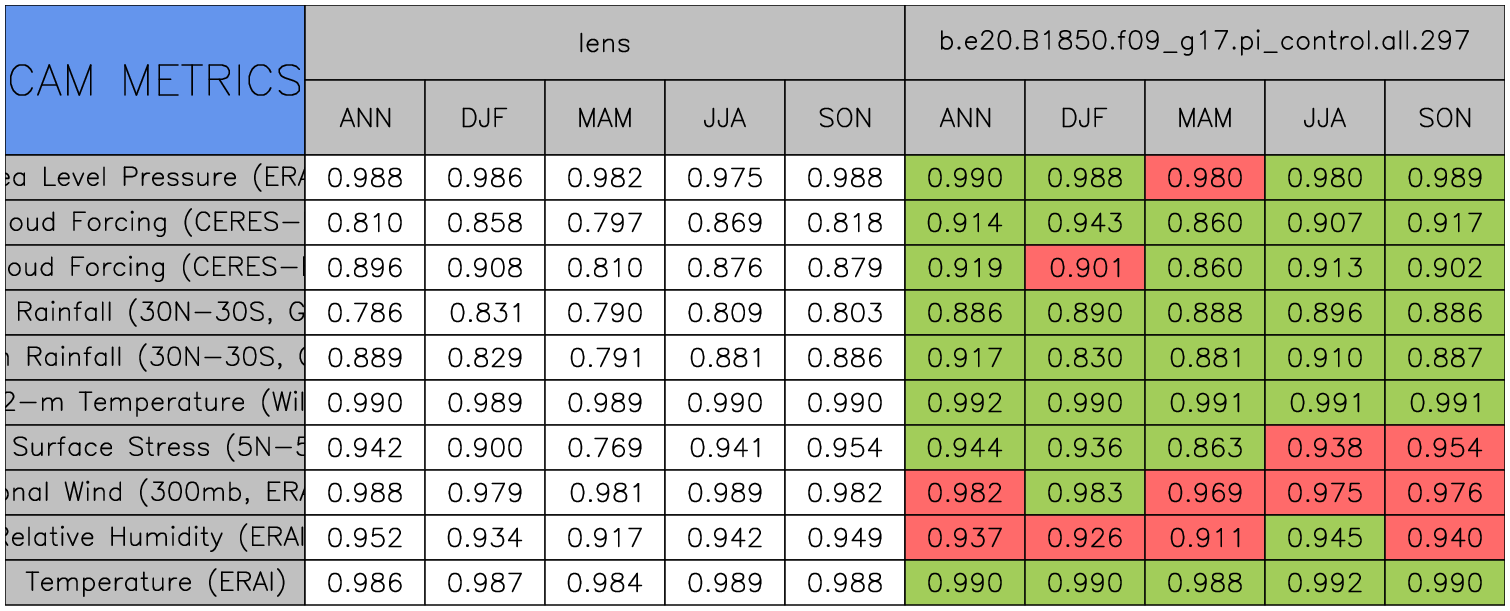Click the lens ANN column header
The height and width of the screenshot is (611, 1510).
tap(365, 118)
